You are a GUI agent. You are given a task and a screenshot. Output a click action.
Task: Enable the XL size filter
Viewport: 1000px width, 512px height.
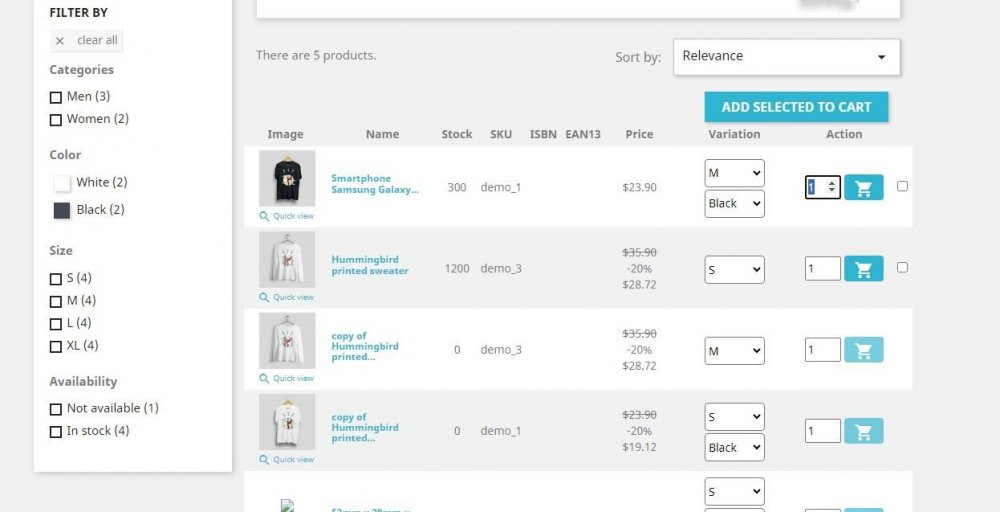pos(56,346)
